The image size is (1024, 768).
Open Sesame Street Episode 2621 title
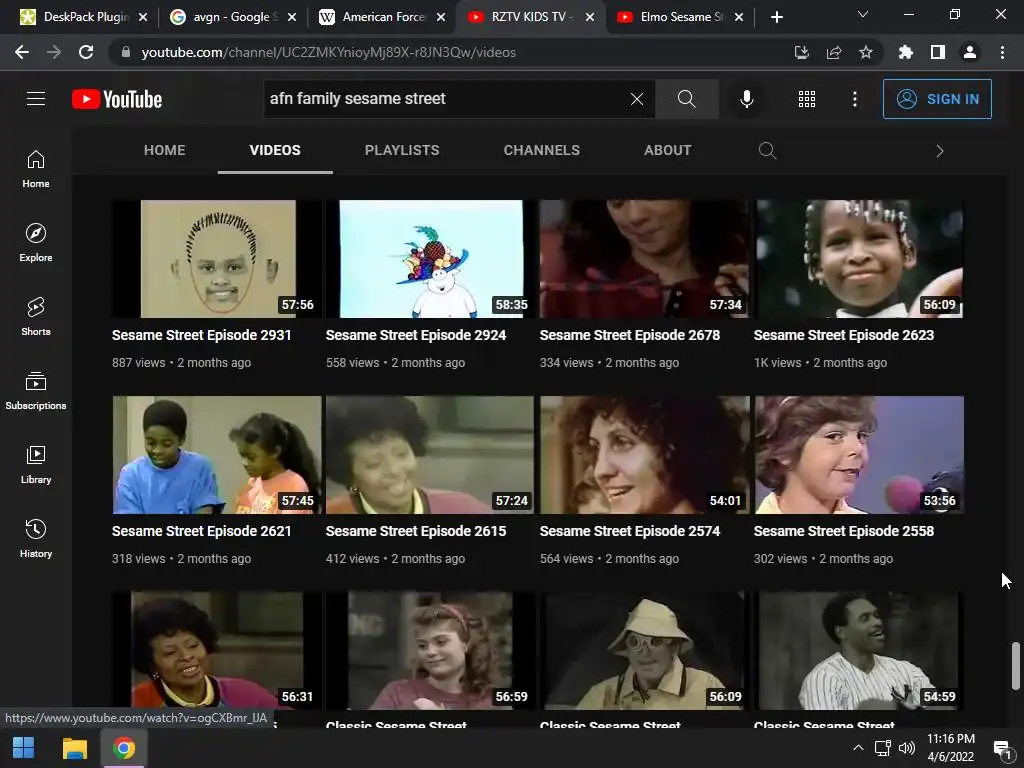[x=201, y=531]
